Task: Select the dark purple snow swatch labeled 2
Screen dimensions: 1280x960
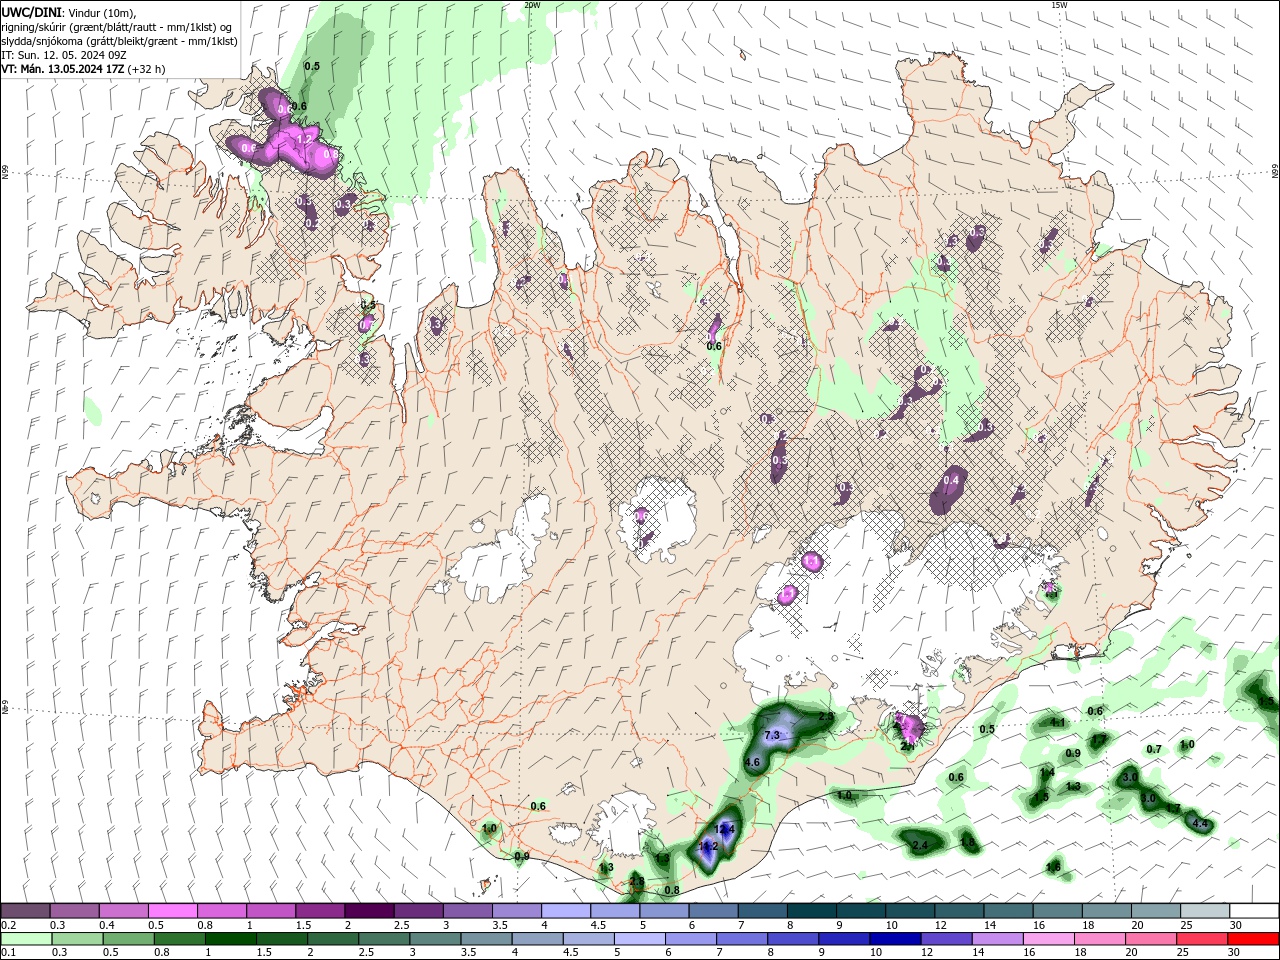Action: point(369,911)
